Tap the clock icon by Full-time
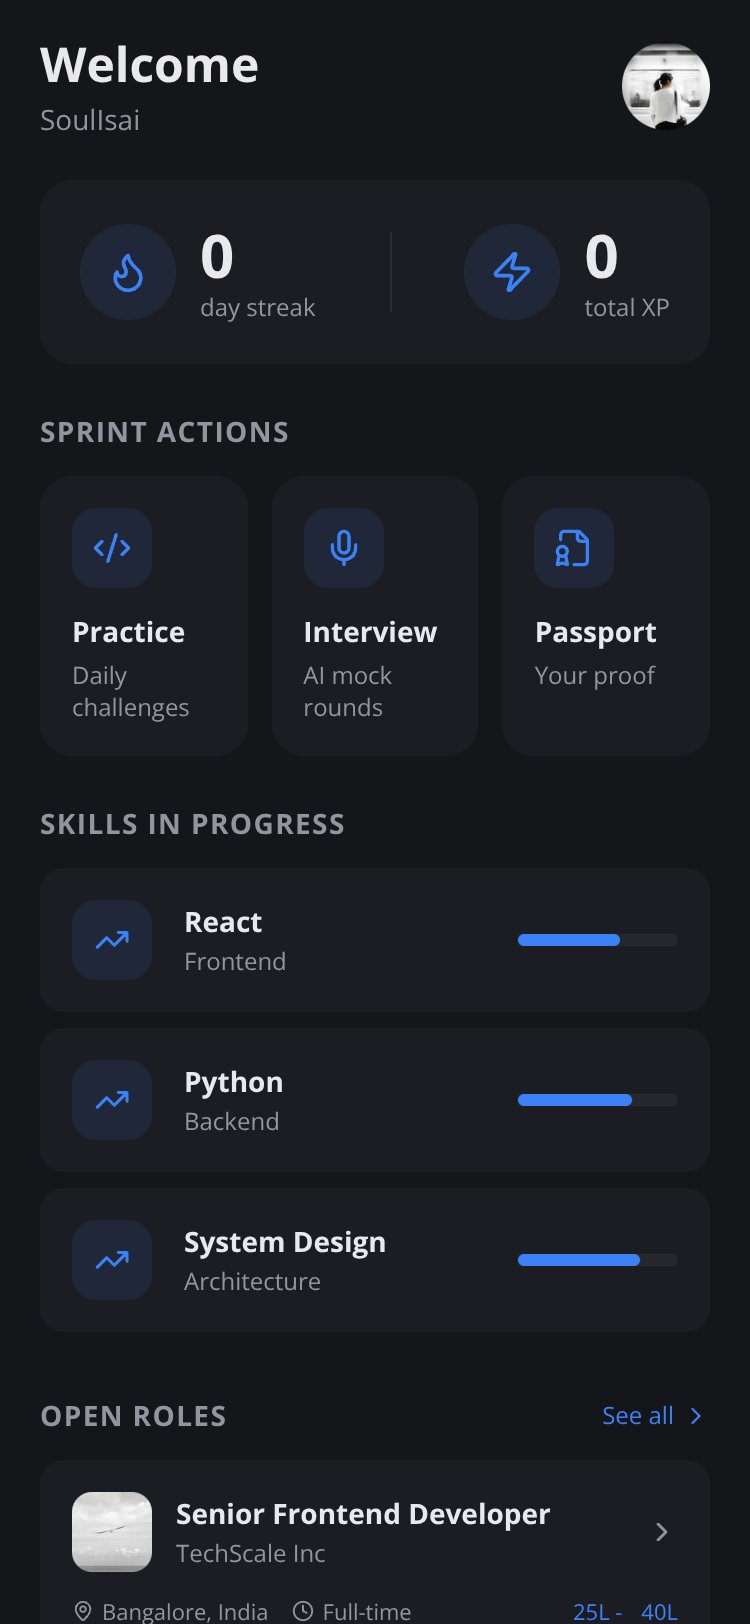The width and height of the screenshot is (750, 1624). 302,1611
